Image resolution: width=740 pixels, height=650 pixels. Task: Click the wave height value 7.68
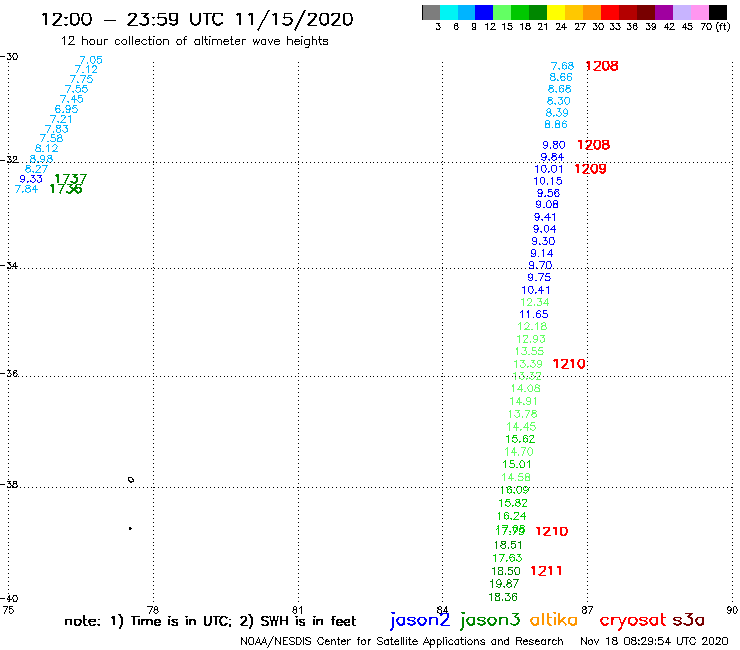coord(563,66)
